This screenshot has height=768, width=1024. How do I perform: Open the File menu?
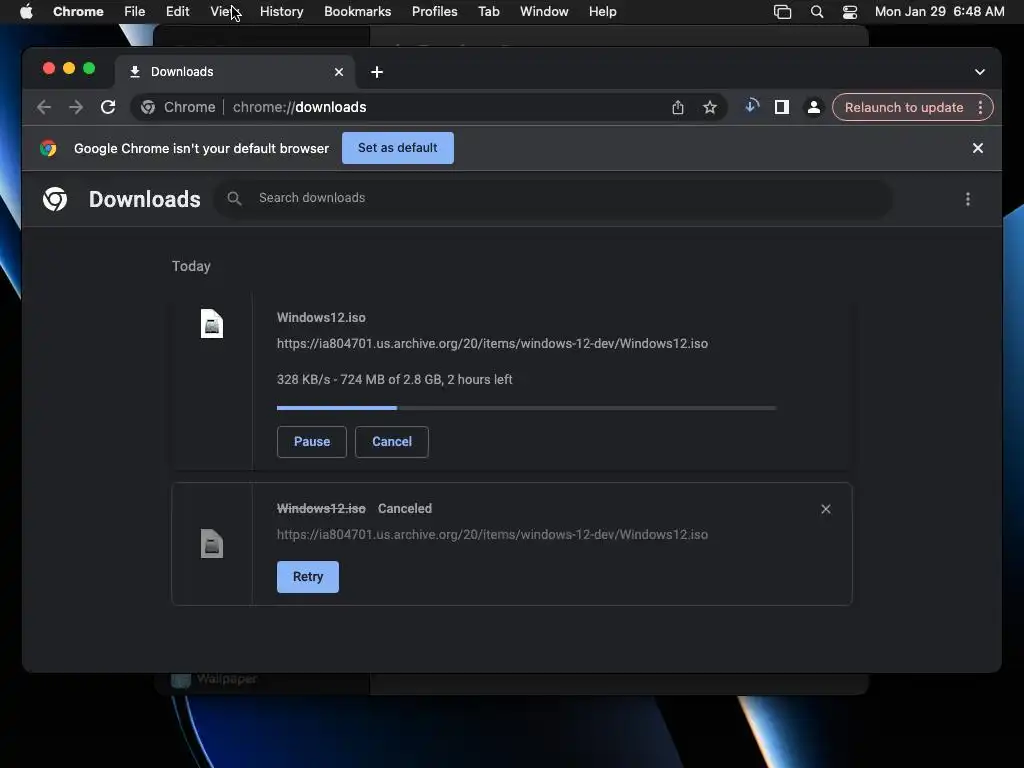(135, 11)
